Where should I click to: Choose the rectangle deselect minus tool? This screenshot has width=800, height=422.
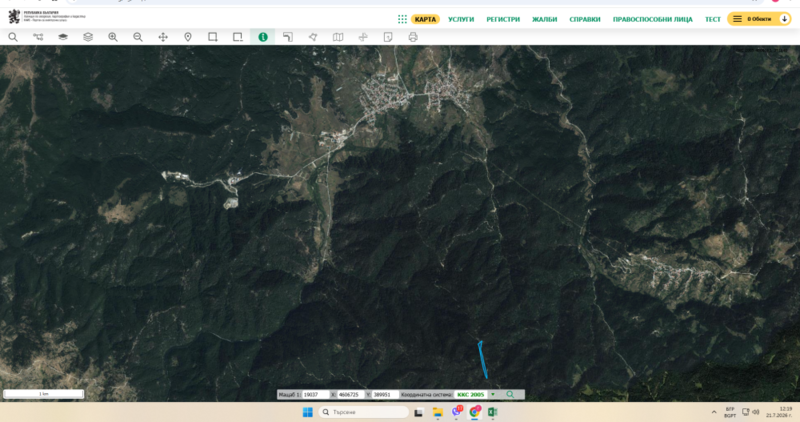tap(238, 37)
